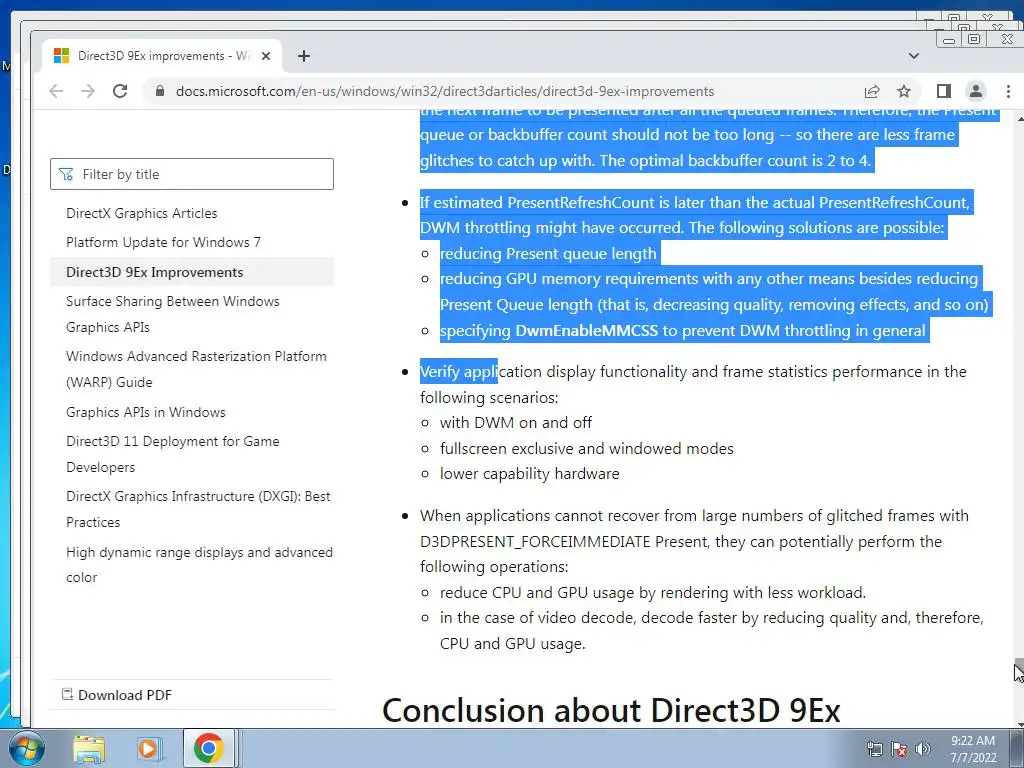Select Direct3D 9Ex Improvements sidebar item

(x=192, y=272)
